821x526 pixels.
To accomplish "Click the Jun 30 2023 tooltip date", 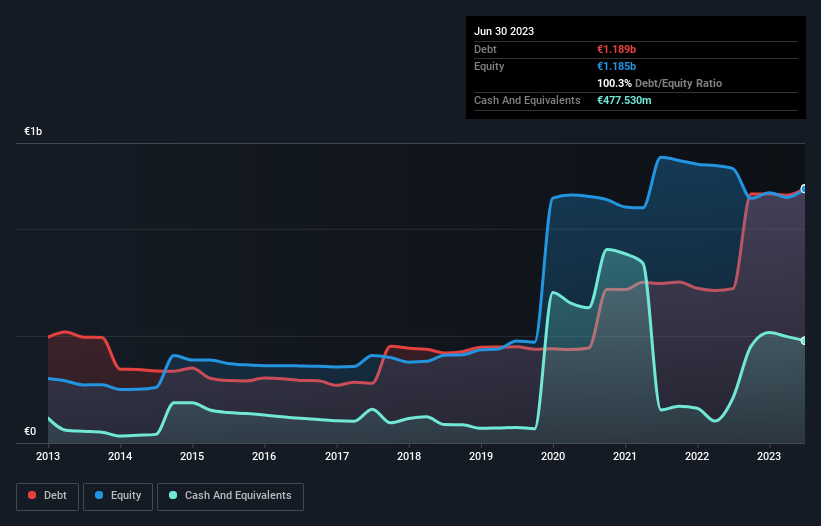I will (504, 31).
